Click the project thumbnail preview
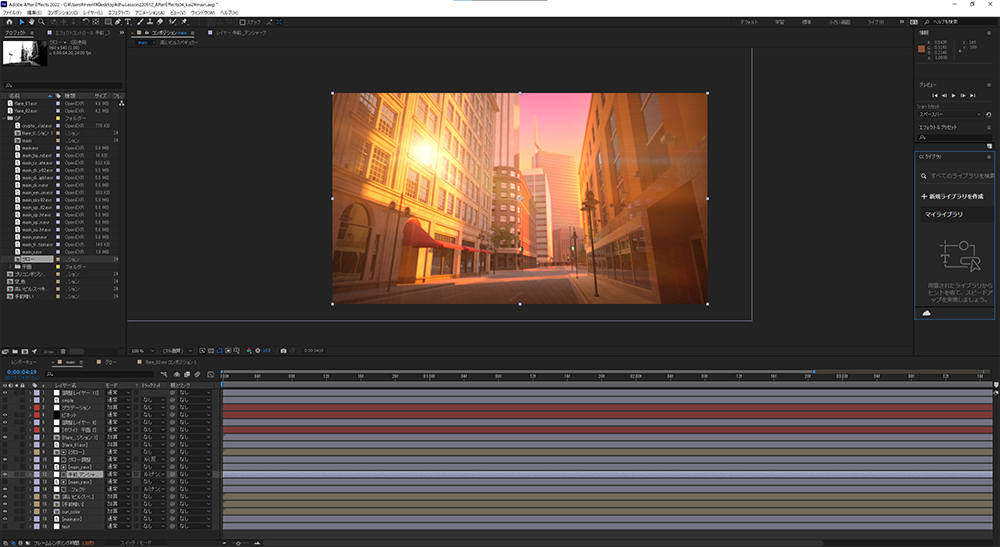 (24, 53)
